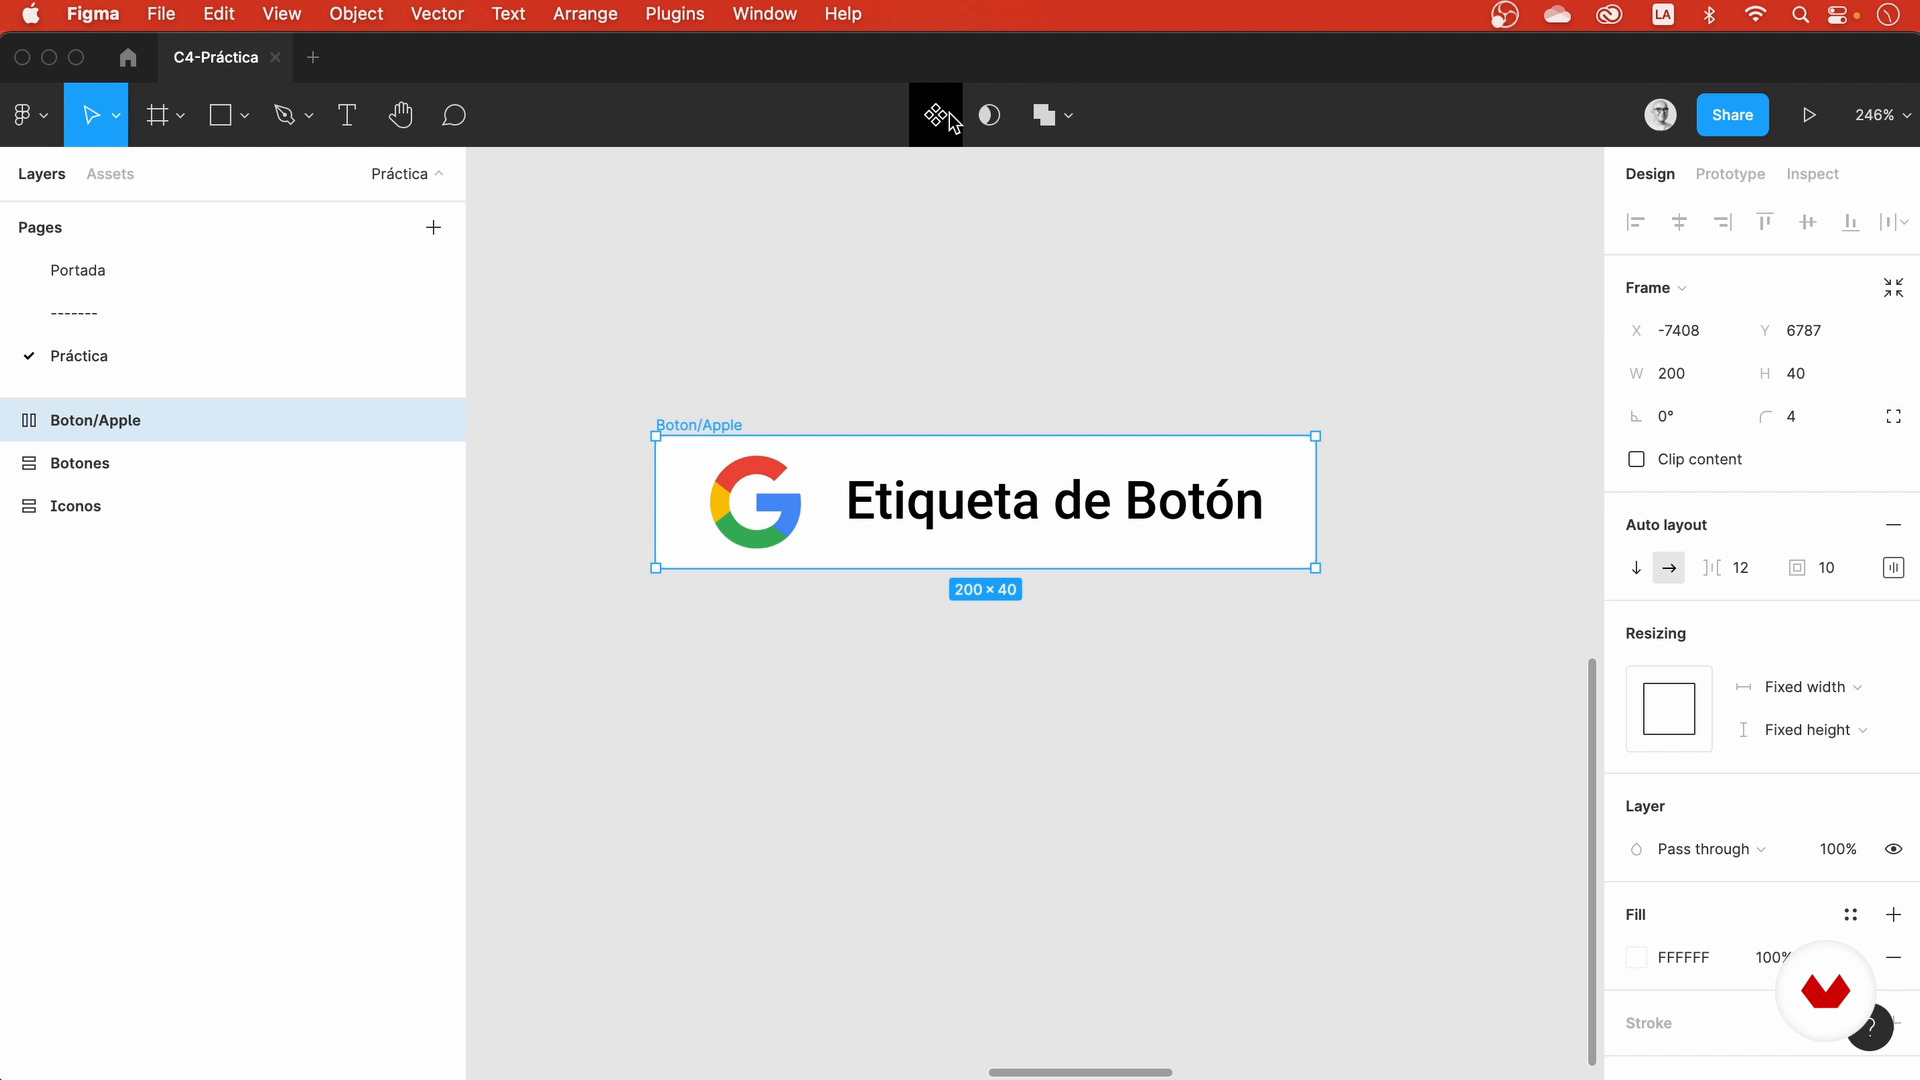The width and height of the screenshot is (1920, 1080).
Task: Click the Boolean groups union icon
Action: pyautogui.click(x=1044, y=115)
